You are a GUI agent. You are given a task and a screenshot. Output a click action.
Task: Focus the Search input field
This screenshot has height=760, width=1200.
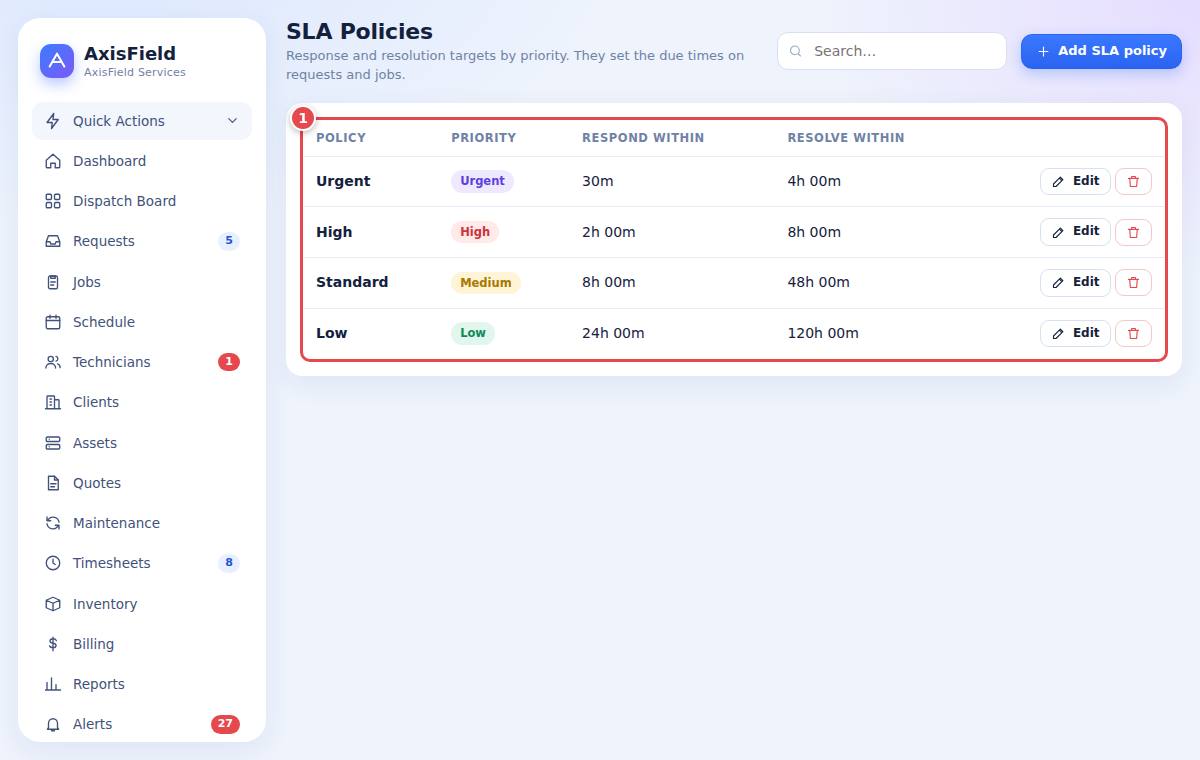pos(892,51)
